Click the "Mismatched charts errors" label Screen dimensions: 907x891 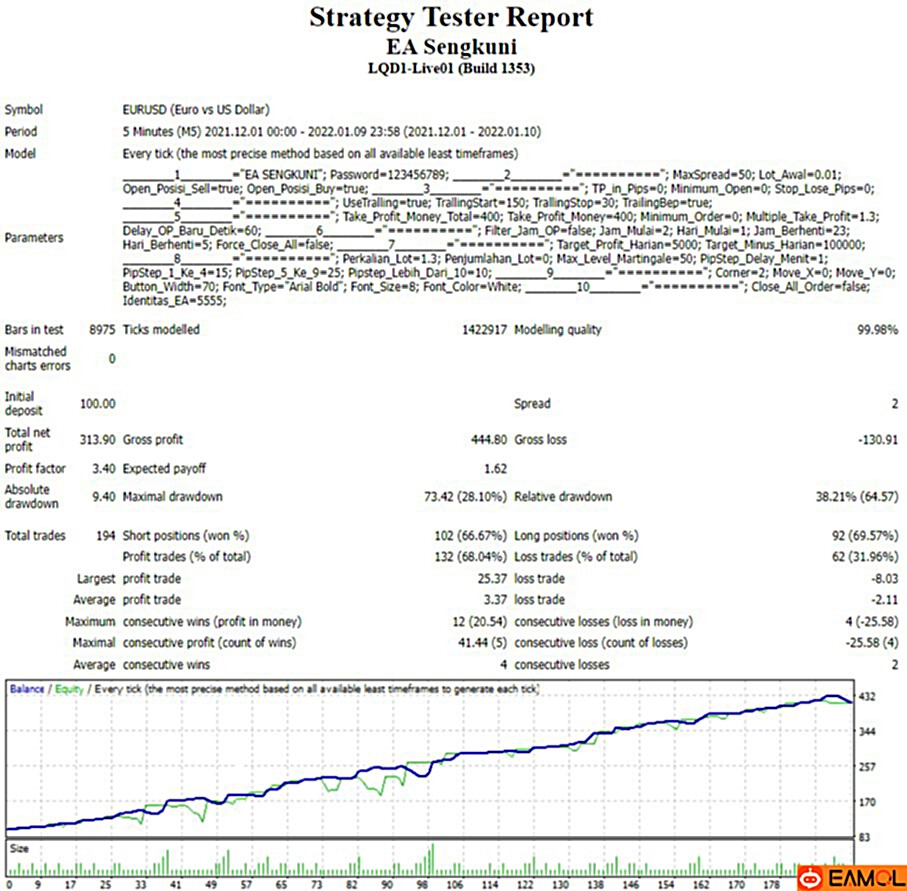38,358
